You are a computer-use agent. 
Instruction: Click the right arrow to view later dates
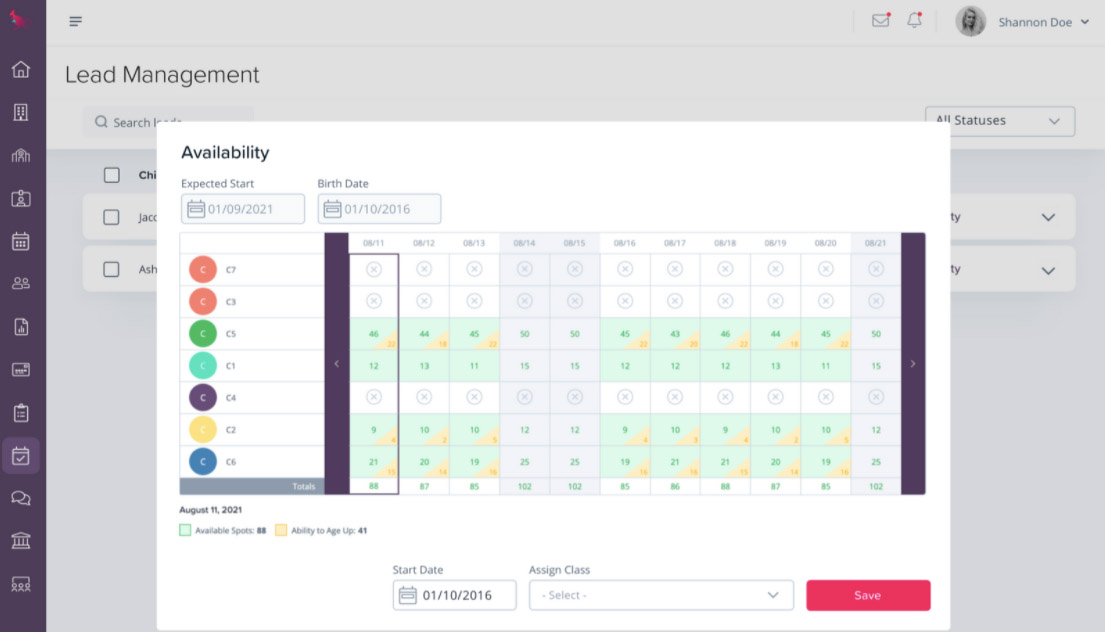(912, 364)
